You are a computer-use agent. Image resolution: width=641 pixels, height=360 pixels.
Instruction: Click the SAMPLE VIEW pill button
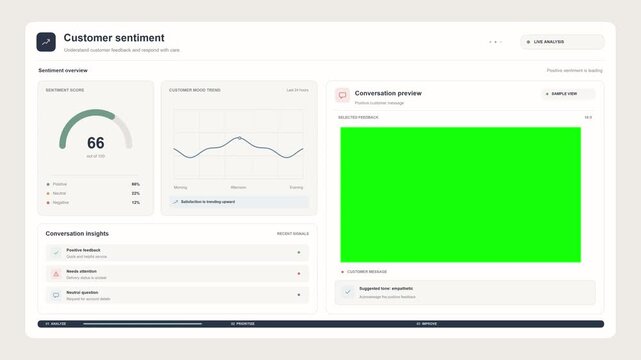568,94
